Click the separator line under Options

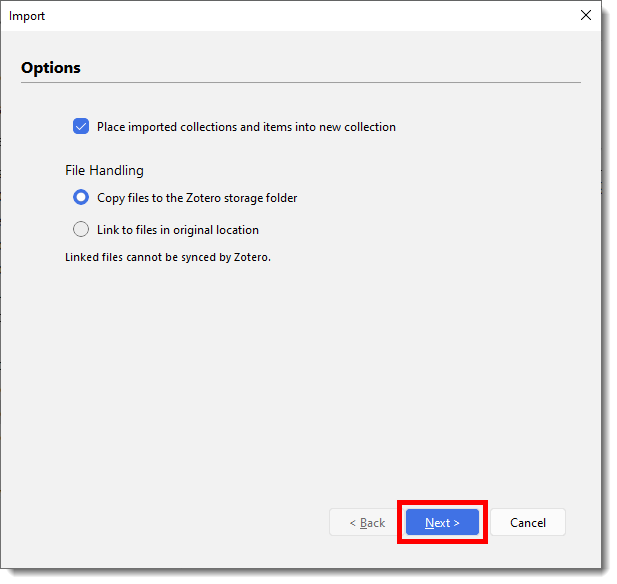(300, 82)
